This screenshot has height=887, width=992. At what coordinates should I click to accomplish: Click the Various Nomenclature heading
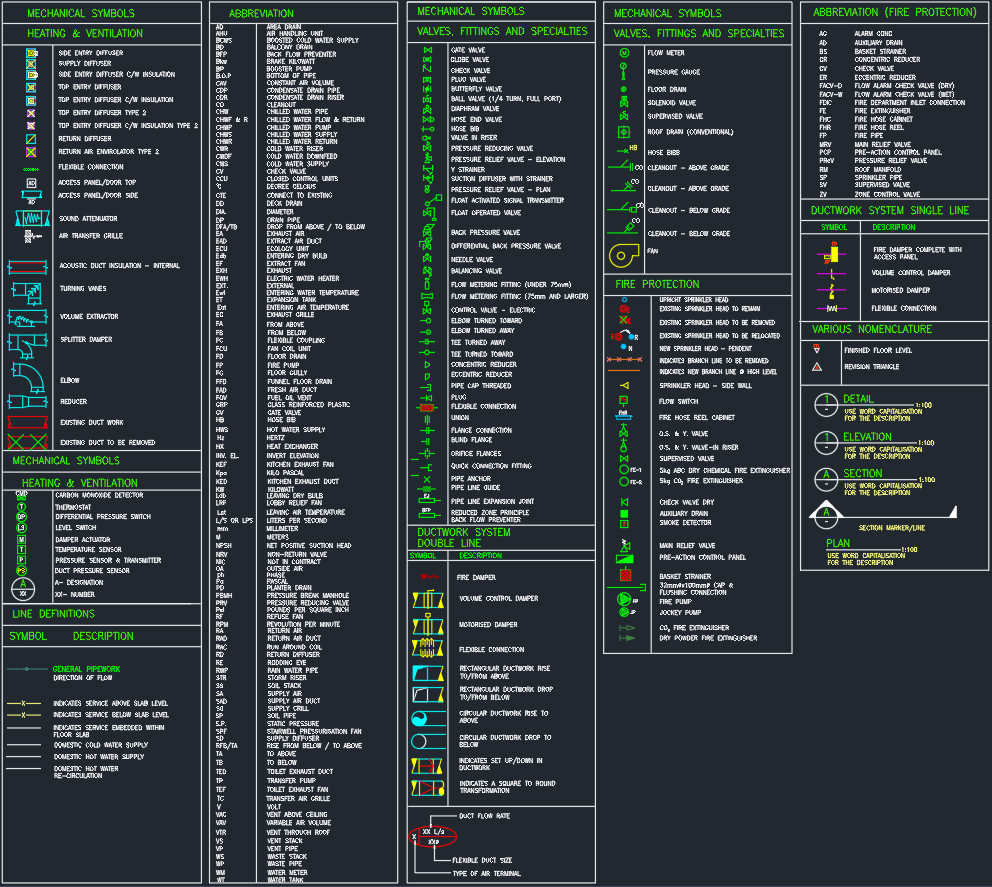point(872,329)
